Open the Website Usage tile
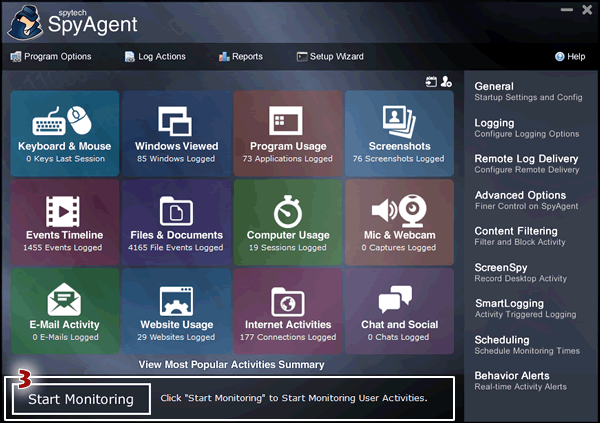 click(176, 311)
